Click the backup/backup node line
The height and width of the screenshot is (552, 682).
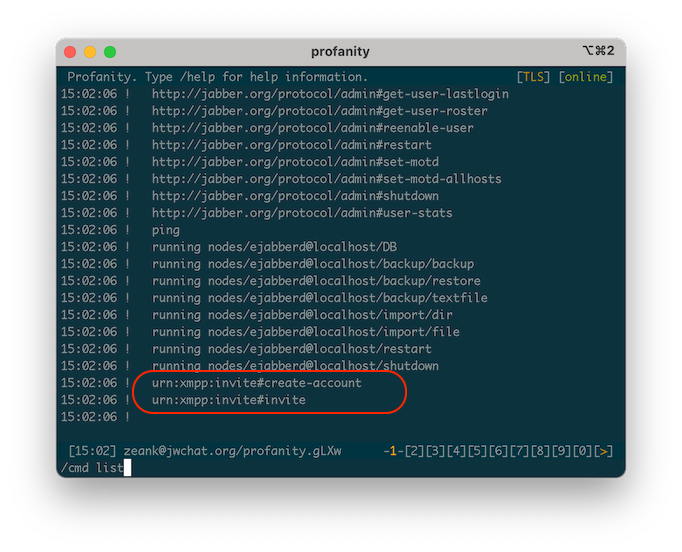[x=313, y=264]
